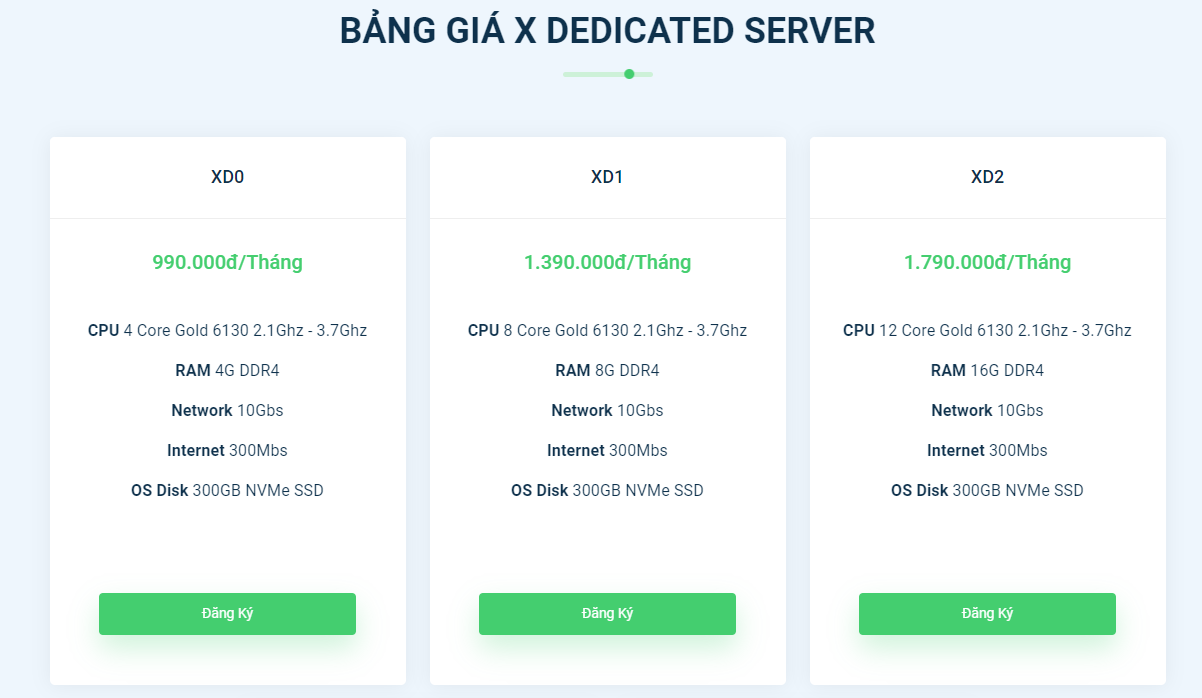Click Đăng Ký button for XD1 plan
The width and height of the screenshot is (1202, 698).
(x=607, y=613)
